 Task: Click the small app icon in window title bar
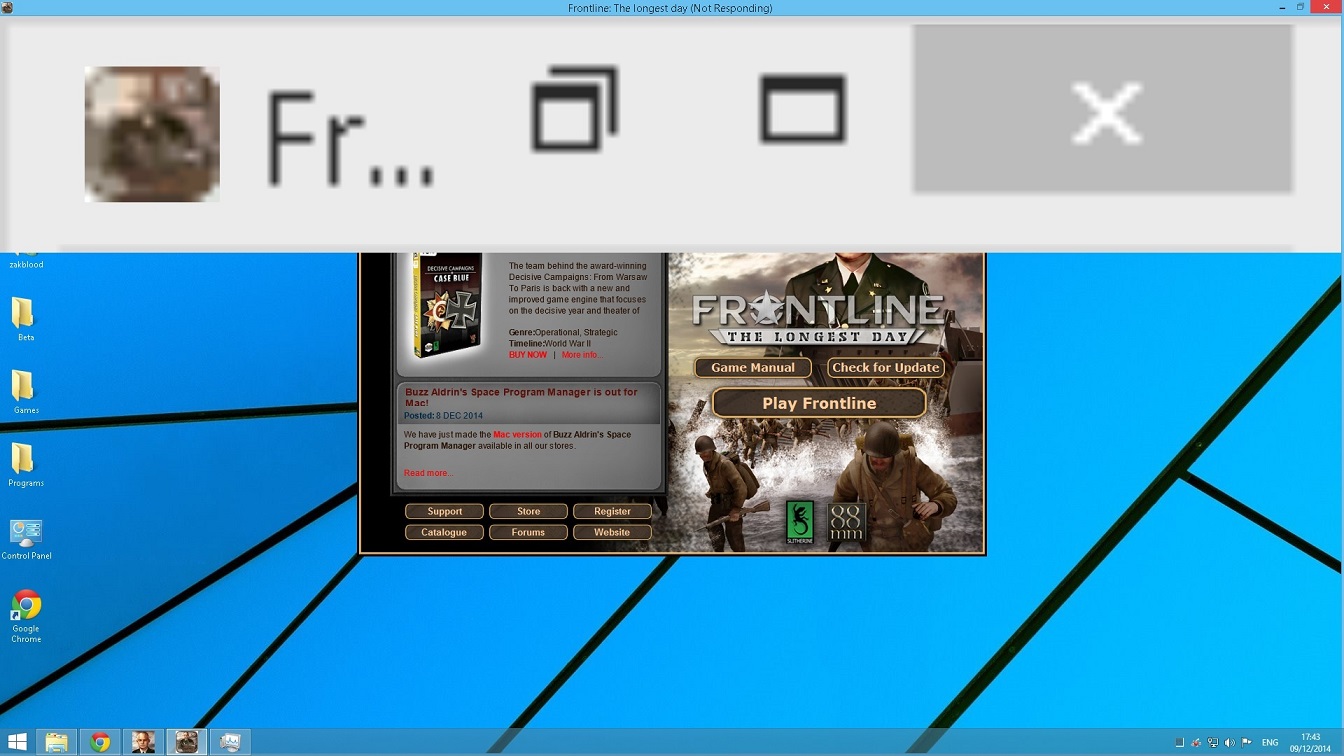tap(7, 8)
